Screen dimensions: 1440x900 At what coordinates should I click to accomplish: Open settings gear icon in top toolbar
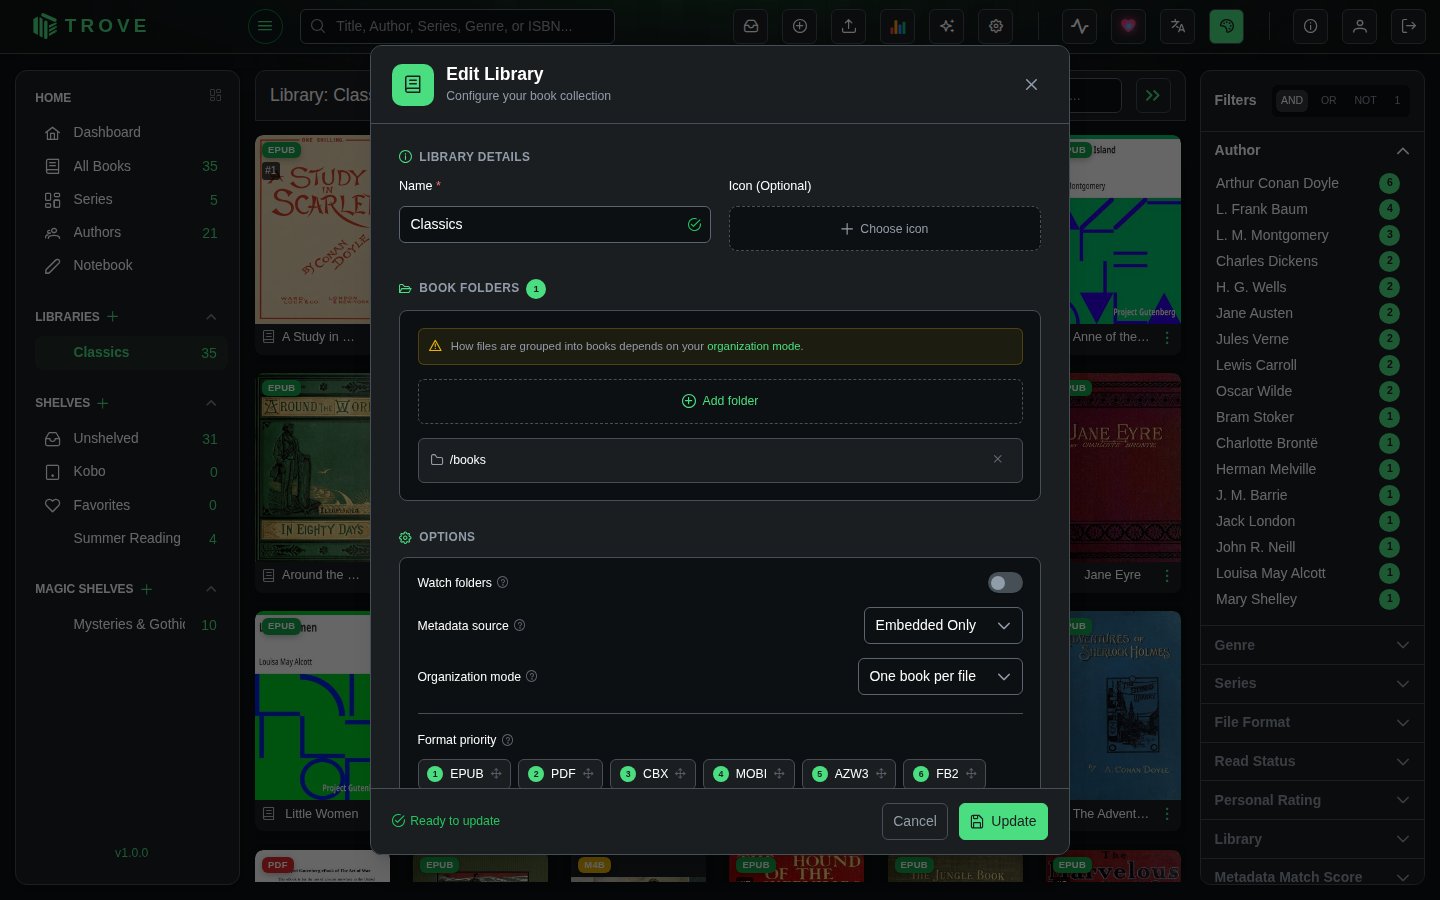(x=996, y=26)
